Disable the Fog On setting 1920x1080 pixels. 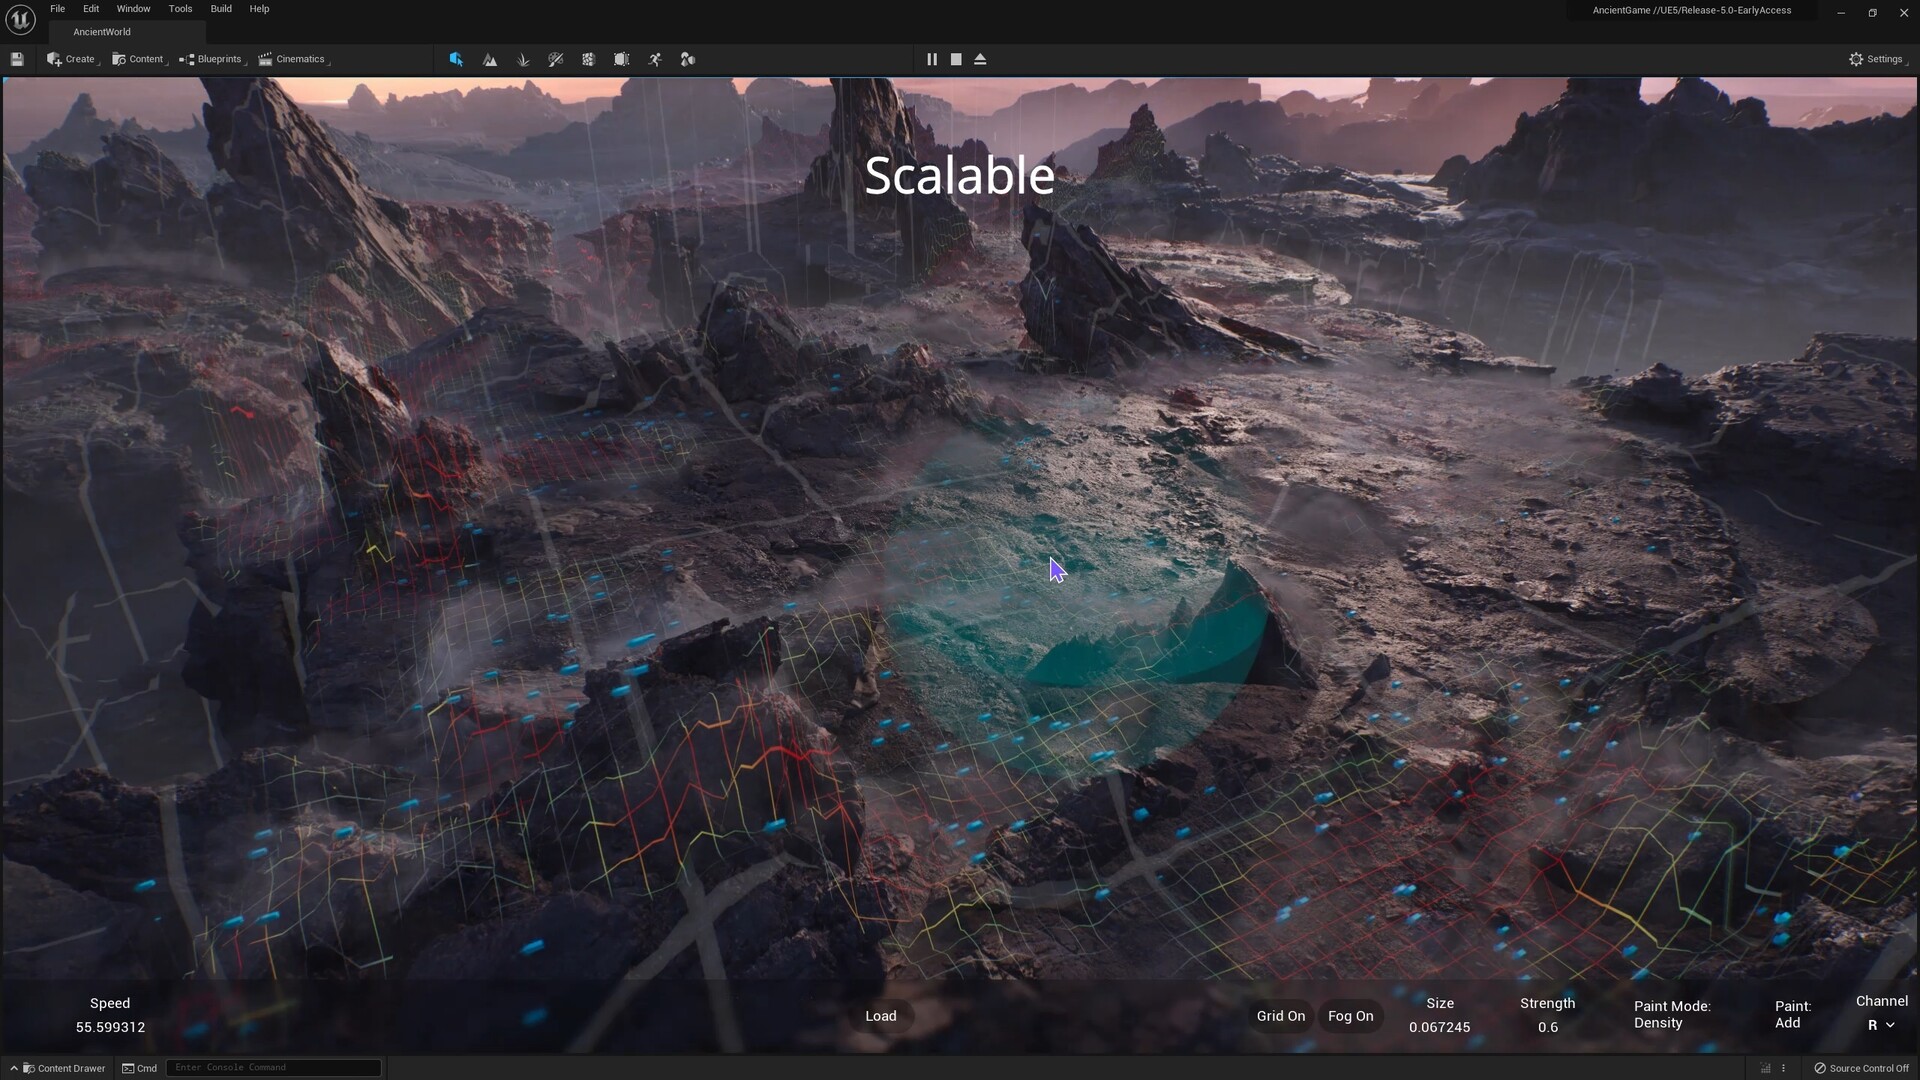pyautogui.click(x=1350, y=1015)
